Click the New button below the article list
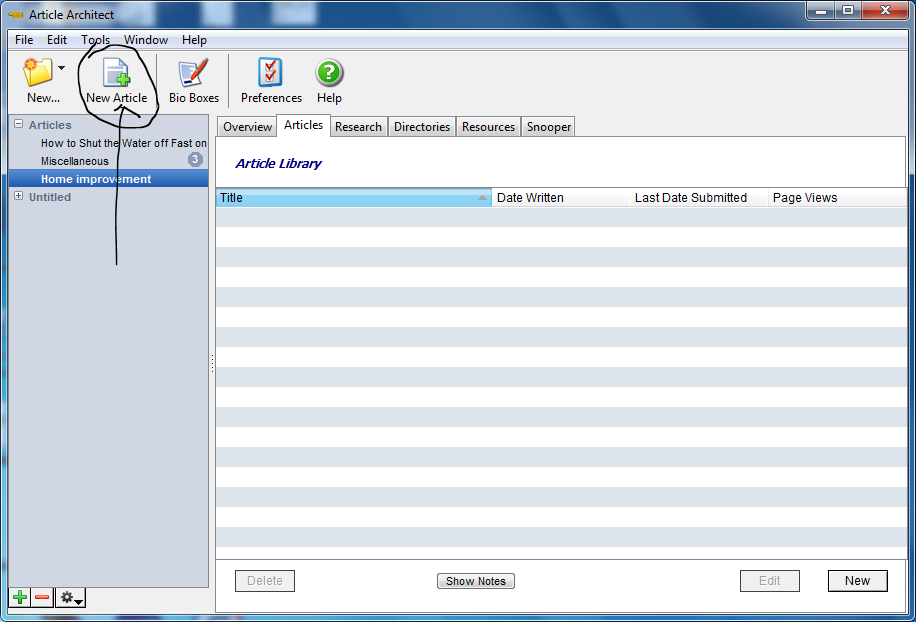Image resolution: width=916 pixels, height=622 pixels. coord(857,581)
